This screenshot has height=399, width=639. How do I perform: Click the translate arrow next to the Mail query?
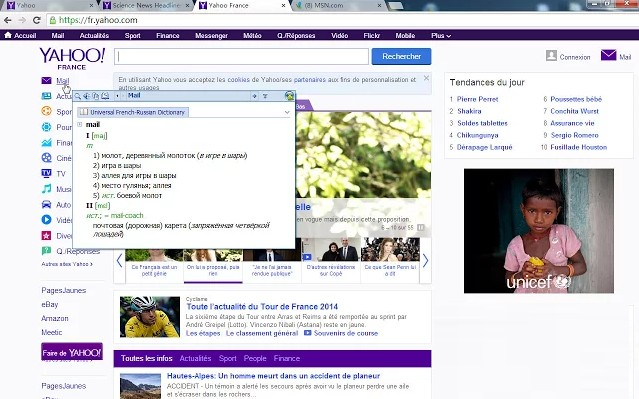point(254,96)
